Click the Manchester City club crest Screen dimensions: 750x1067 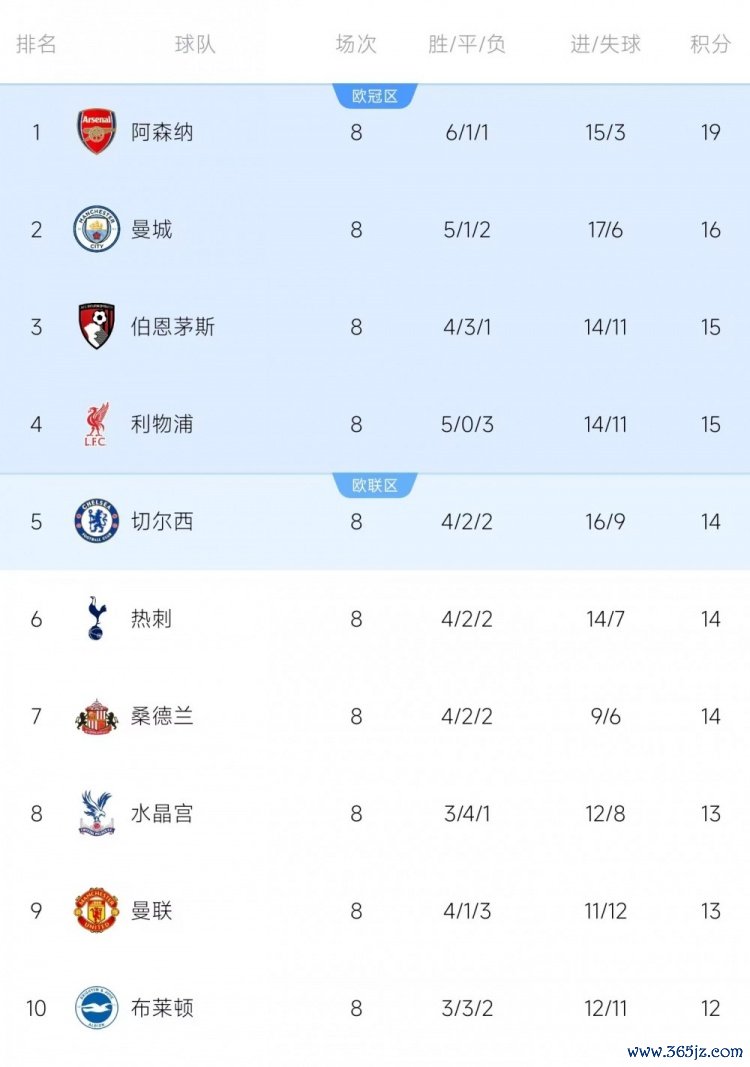coord(97,229)
